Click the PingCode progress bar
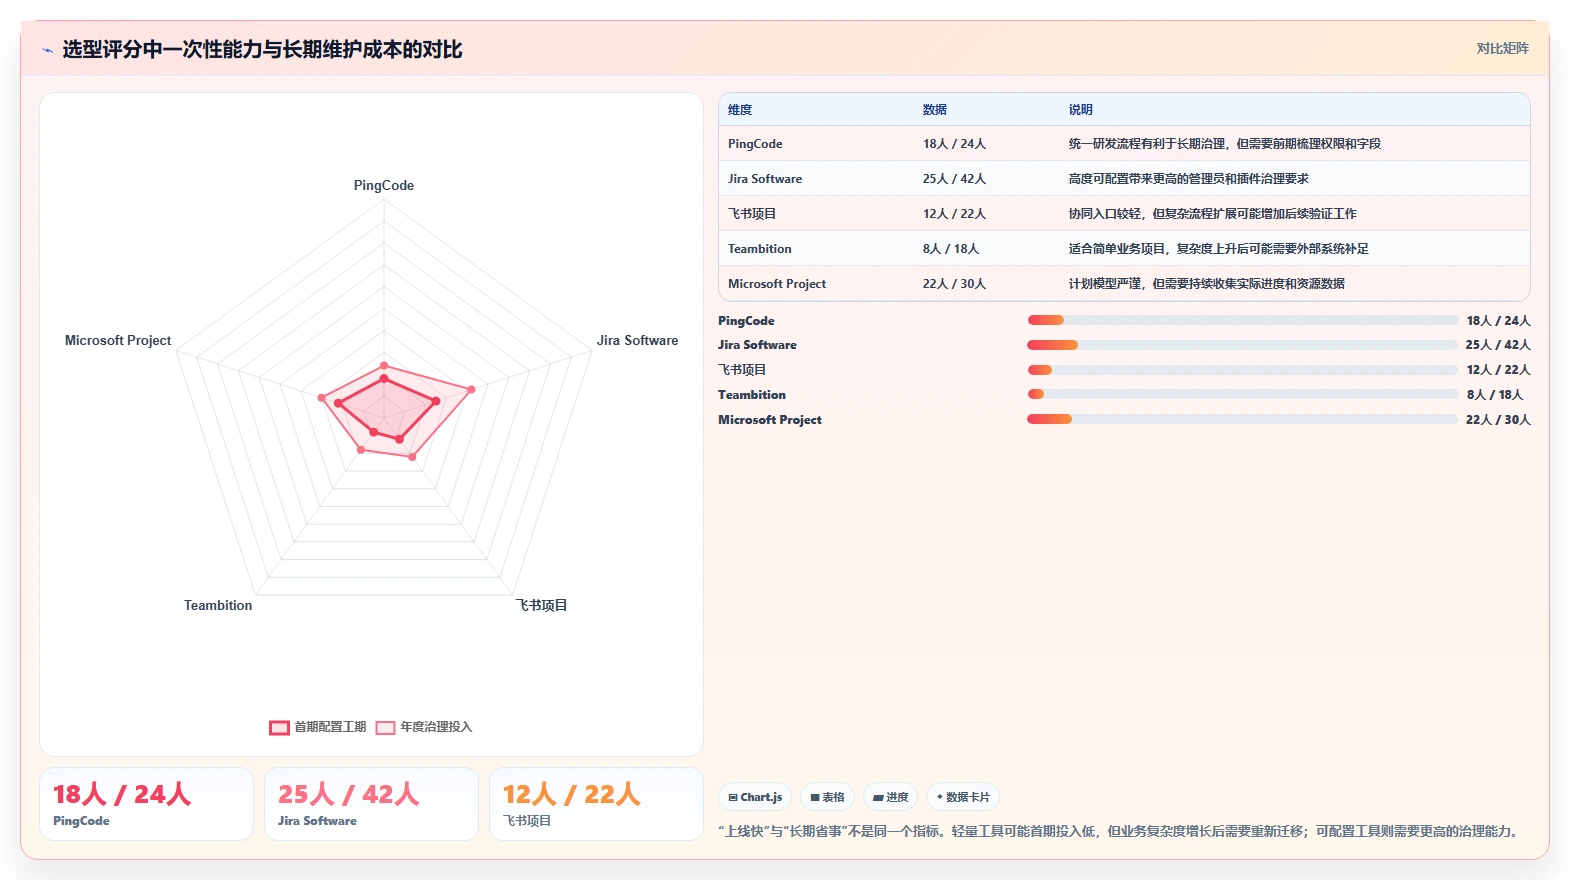The image size is (1570, 880). click(x=1242, y=320)
